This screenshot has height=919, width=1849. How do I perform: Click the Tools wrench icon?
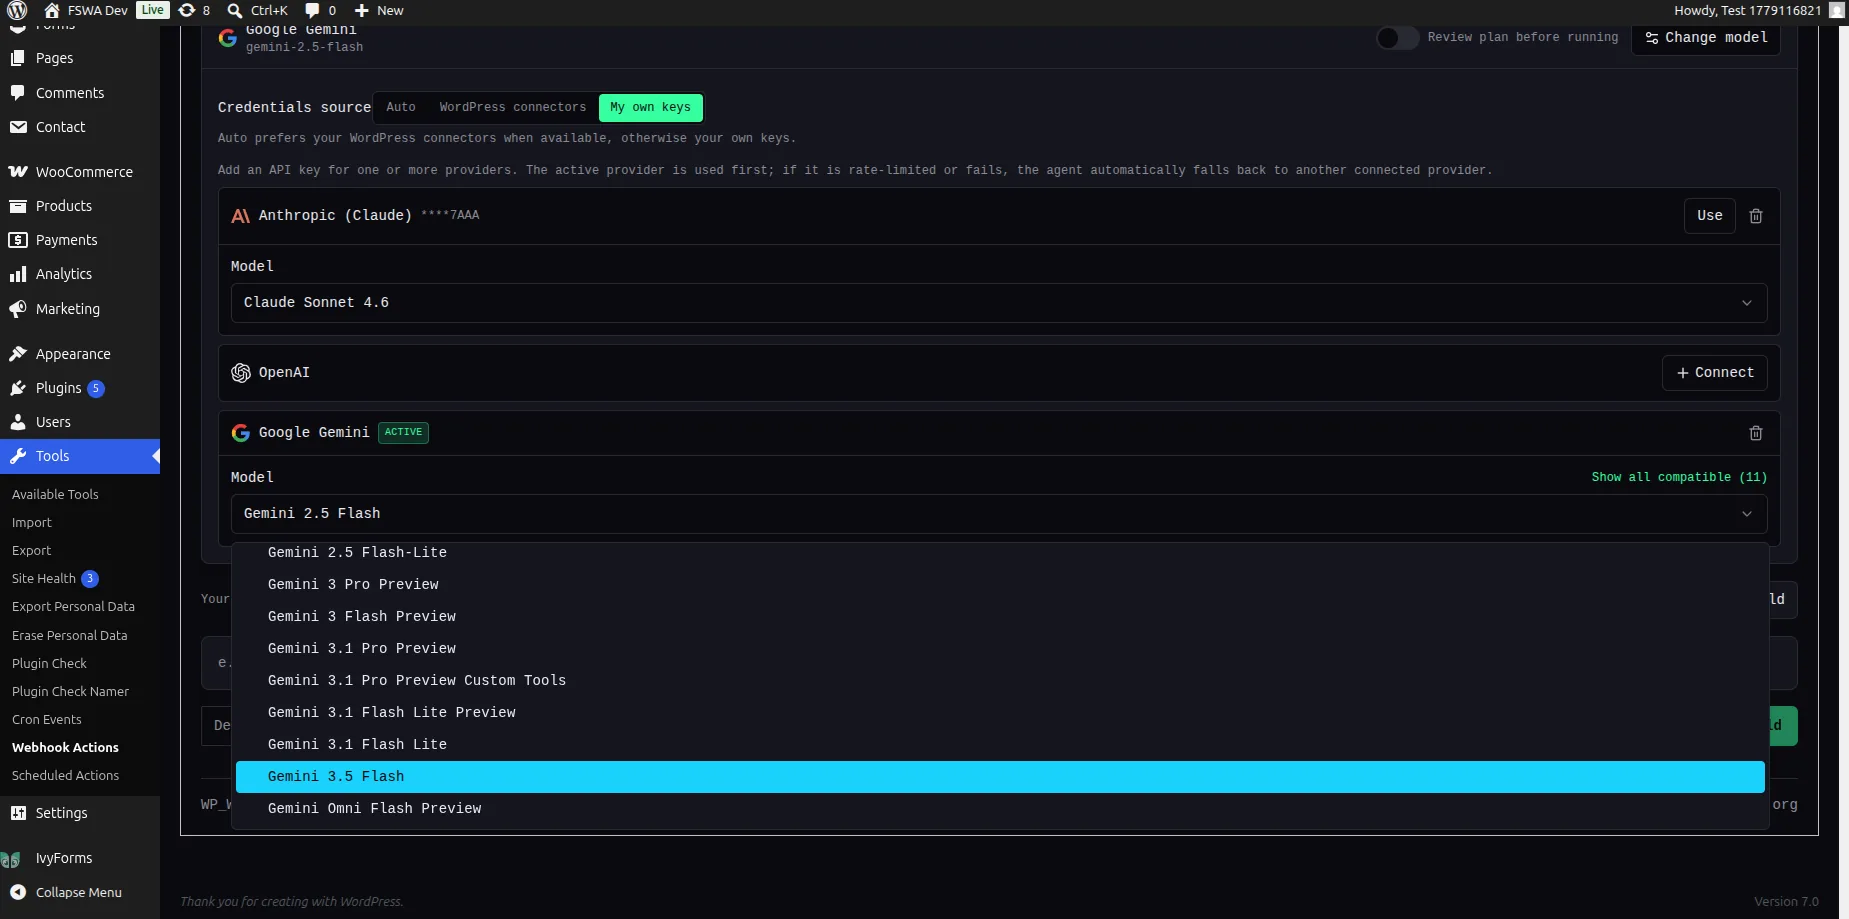click(18, 456)
